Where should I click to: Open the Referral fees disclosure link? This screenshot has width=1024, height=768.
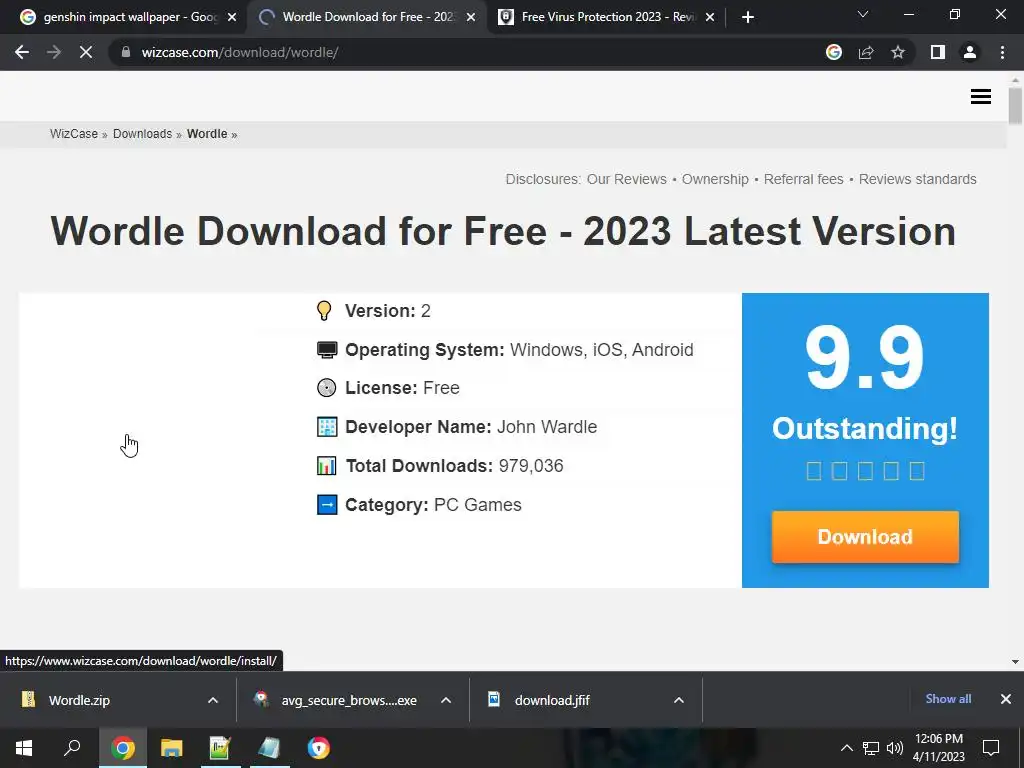tap(803, 179)
